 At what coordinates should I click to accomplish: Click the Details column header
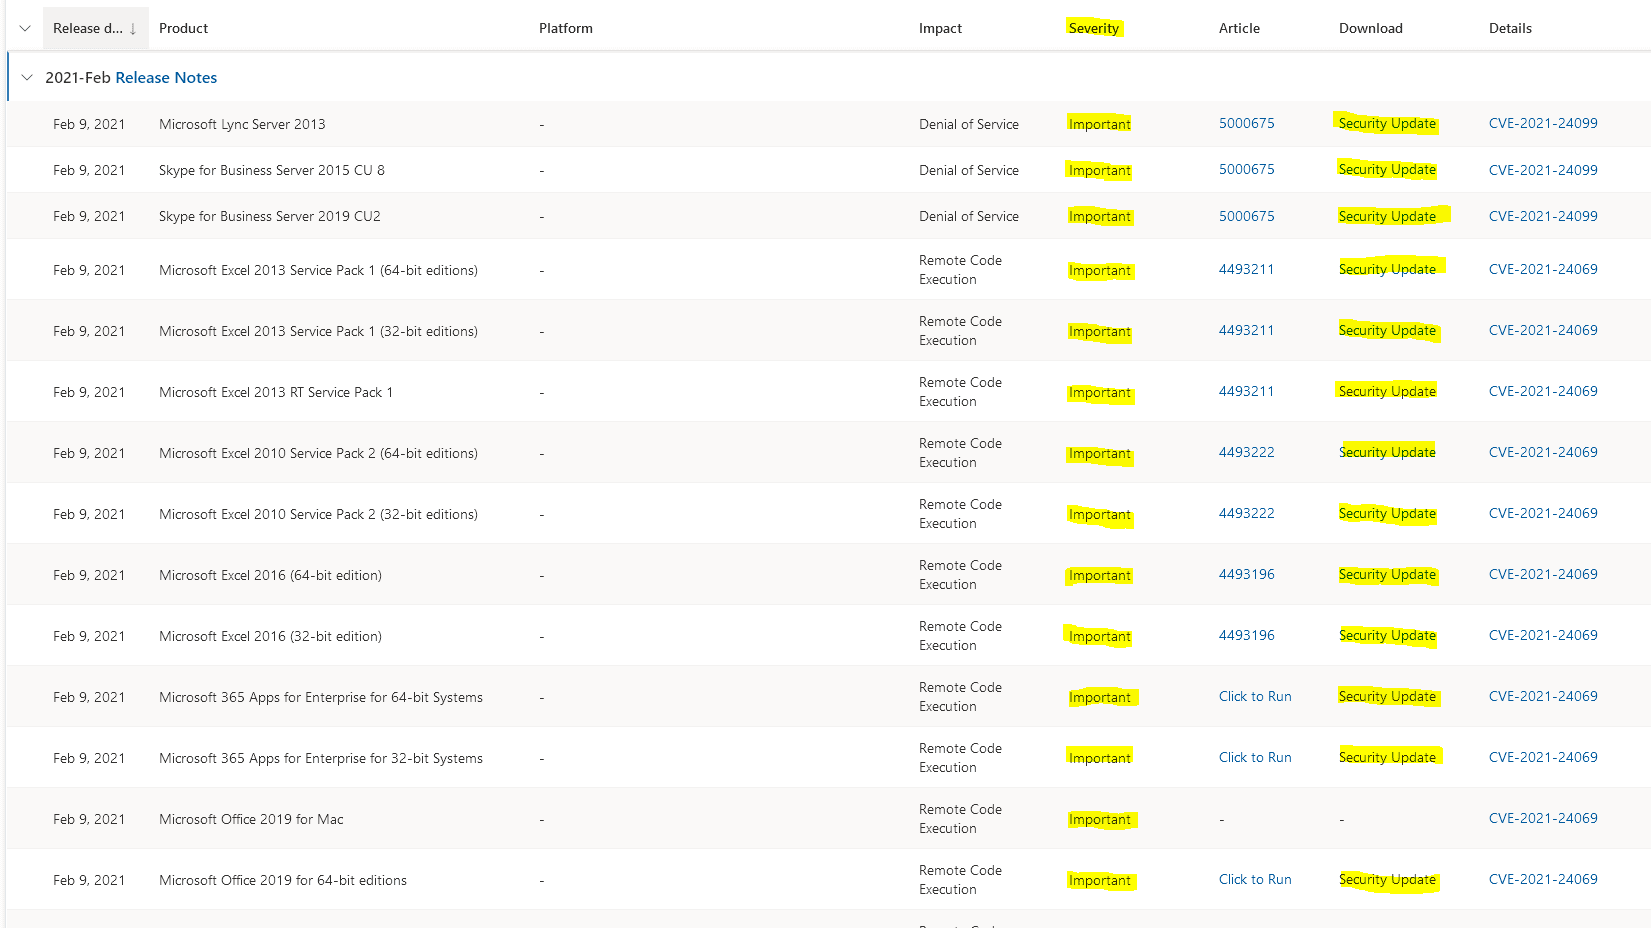pyautogui.click(x=1510, y=29)
